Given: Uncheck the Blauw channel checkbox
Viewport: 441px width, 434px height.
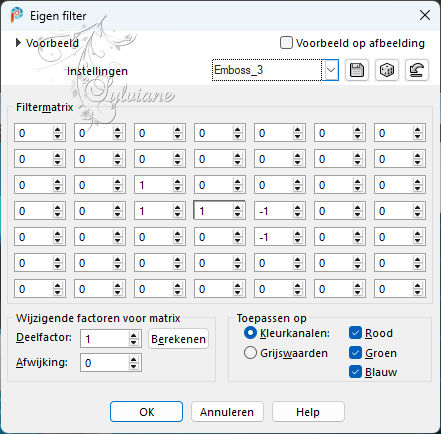Looking at the screenshot, I should pos(355,372).
